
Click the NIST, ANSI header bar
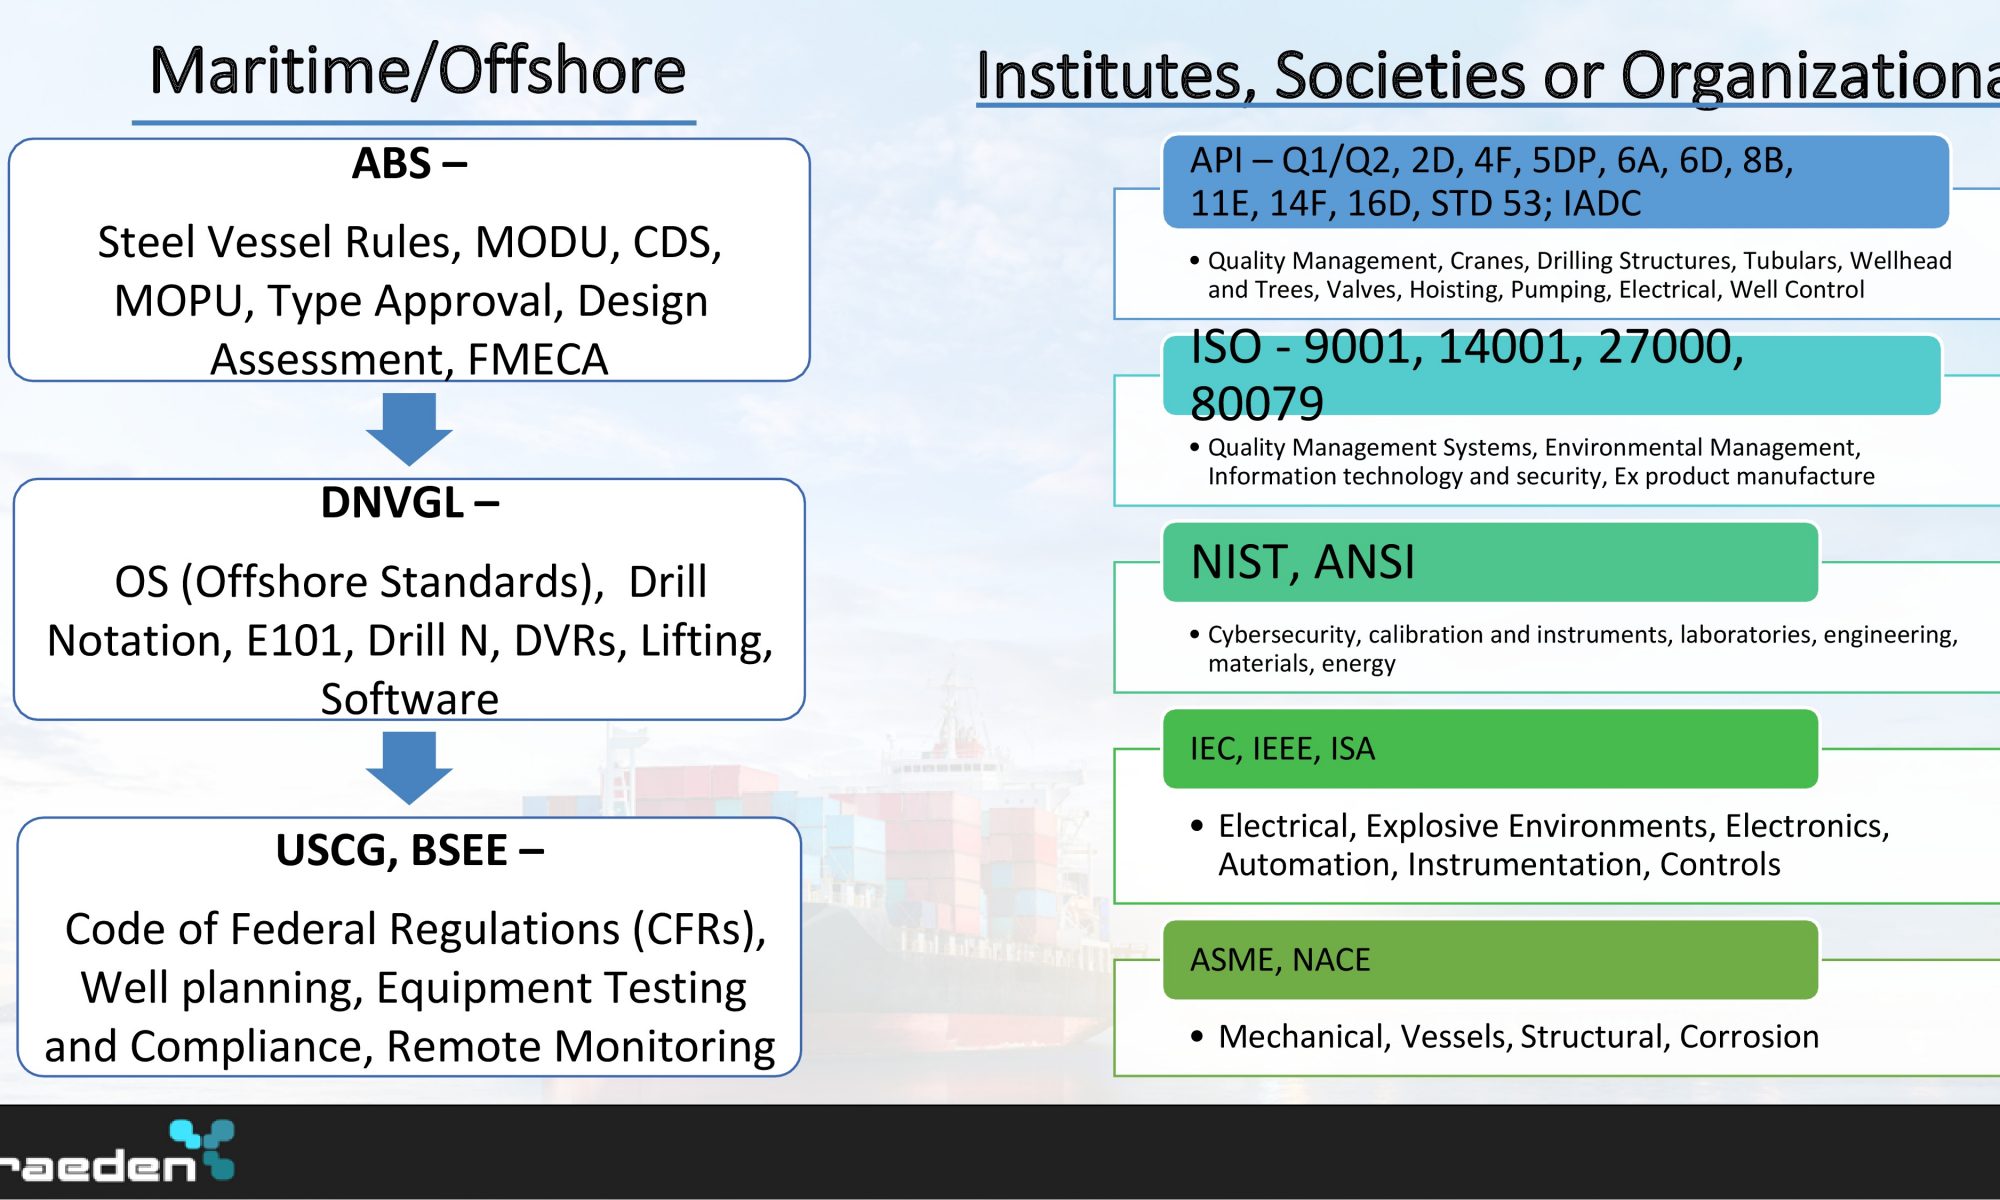click(1490, 562)
